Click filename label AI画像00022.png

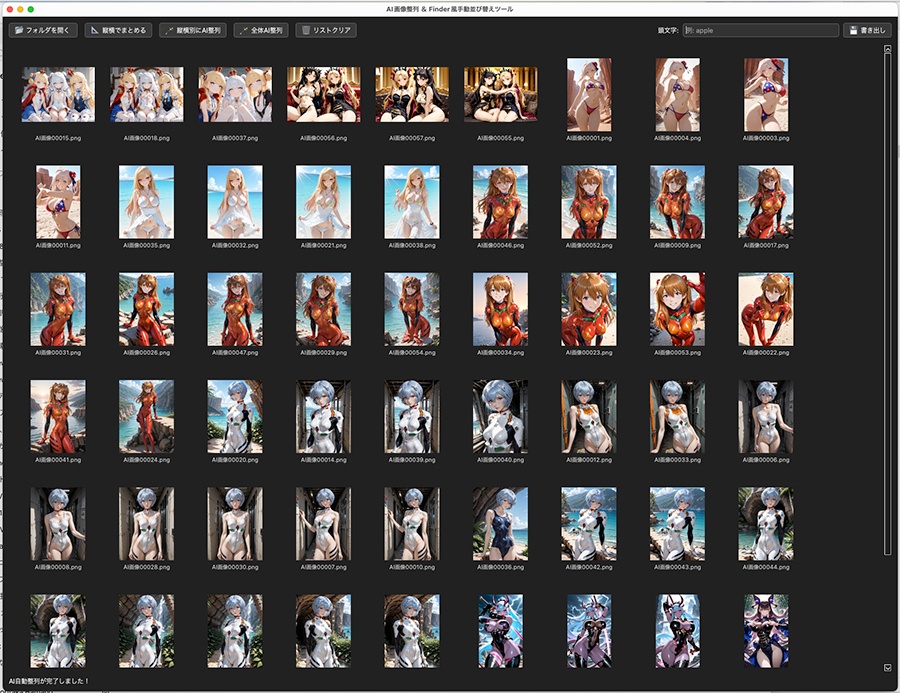pyautogui.click(x=766, y=353)
